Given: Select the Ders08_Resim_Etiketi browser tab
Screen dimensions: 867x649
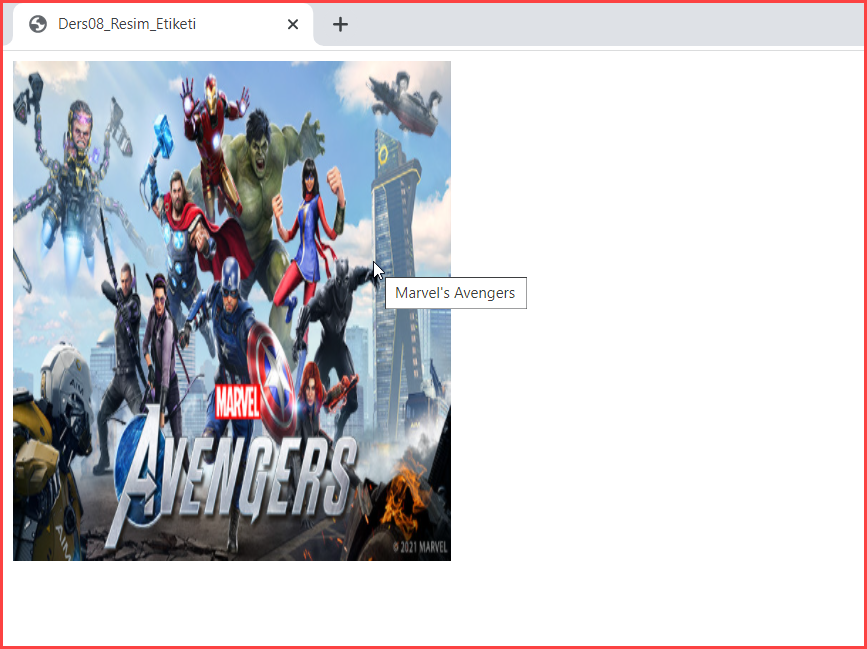Looking at the screenshot, I should tap(162, 24).
